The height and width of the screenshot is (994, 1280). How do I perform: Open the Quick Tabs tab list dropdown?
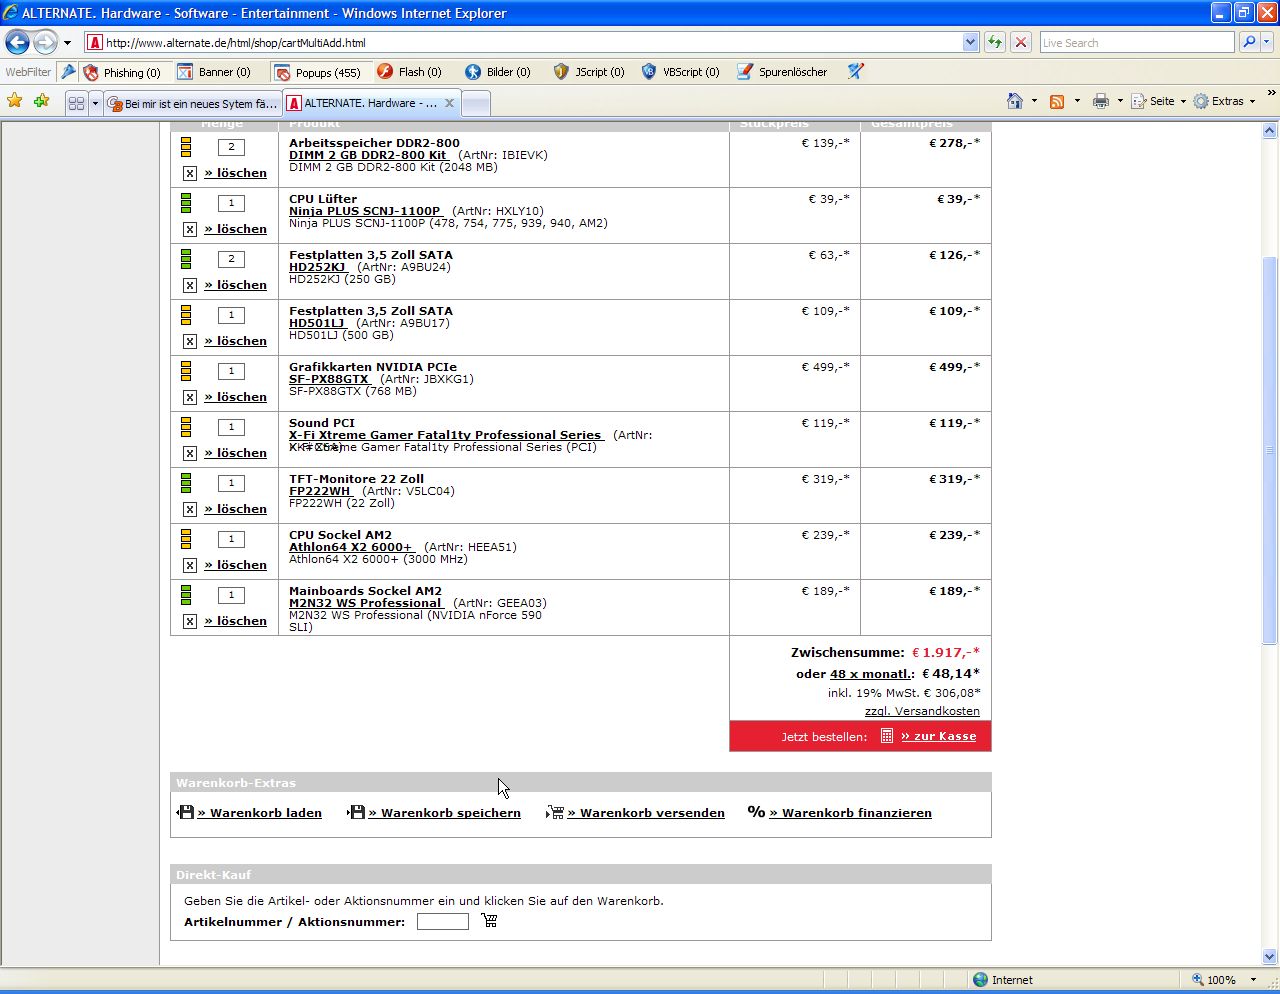[95, 103]
